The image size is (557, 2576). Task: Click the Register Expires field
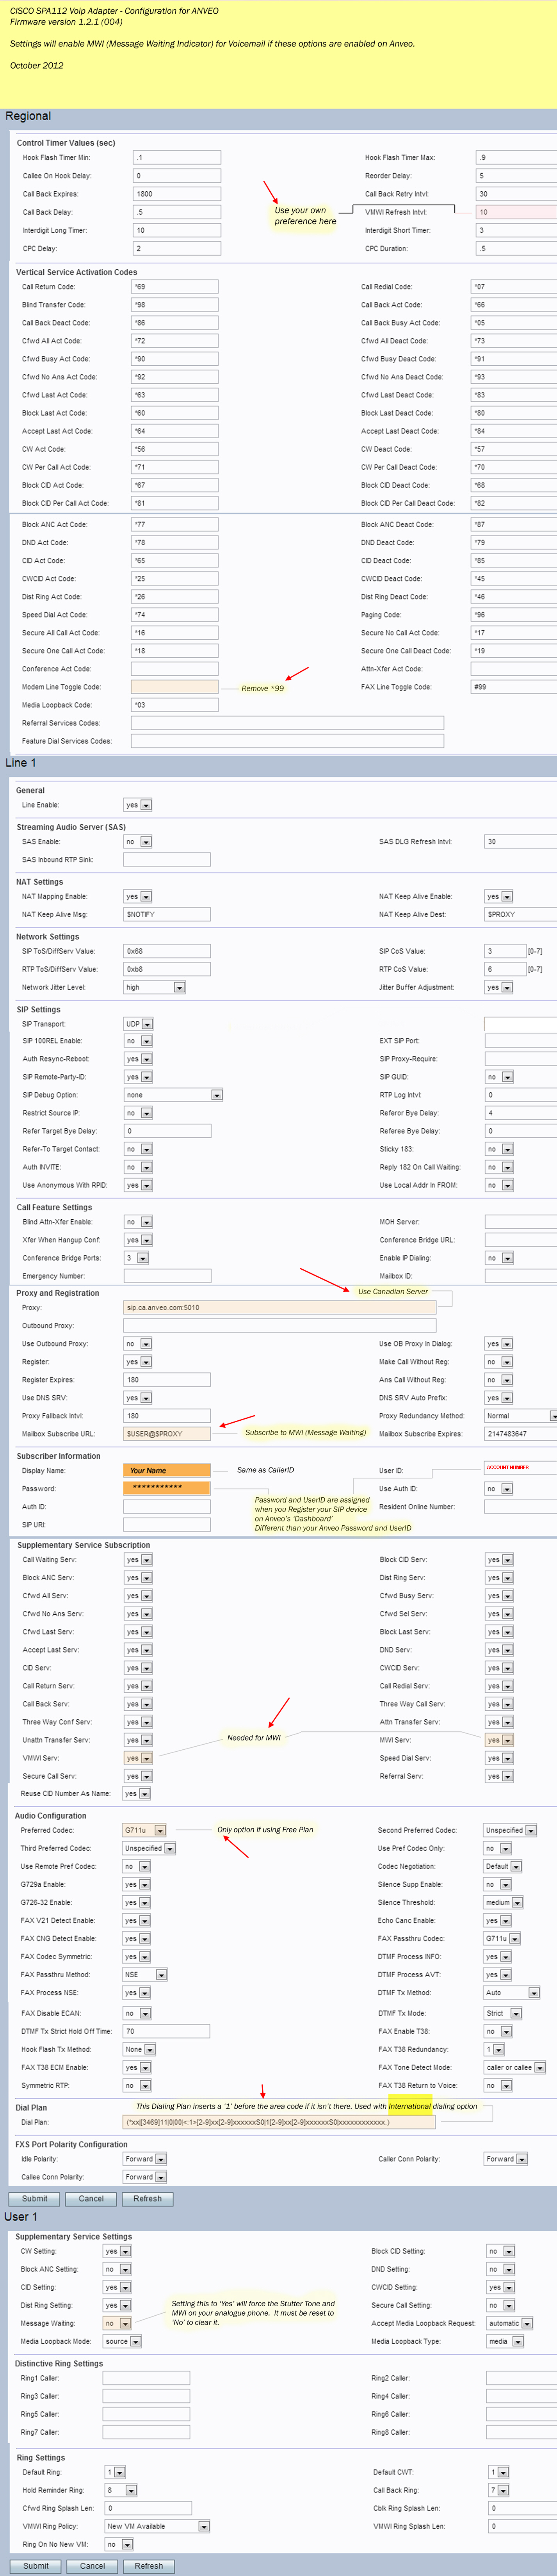[167, 1380]
